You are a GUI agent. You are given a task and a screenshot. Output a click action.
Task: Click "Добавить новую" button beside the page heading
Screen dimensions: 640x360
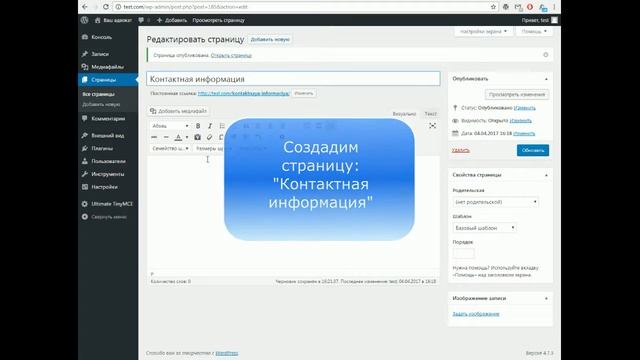coord(270,40)
